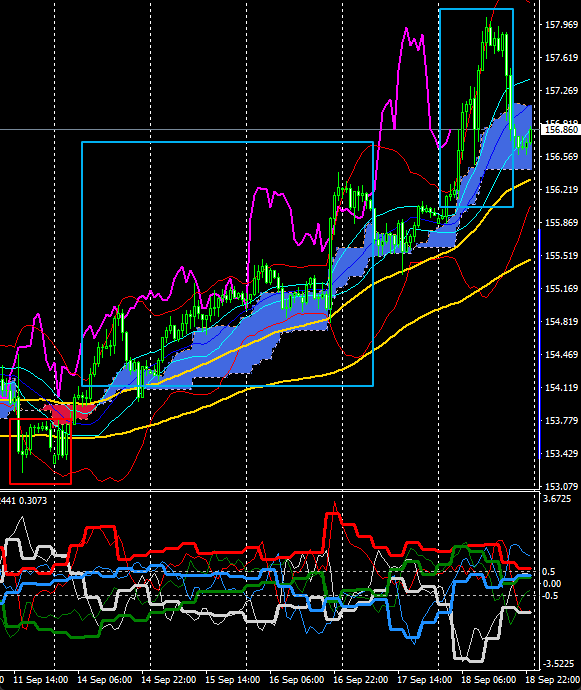Click the indicator value 0.3073 readout

33,500
